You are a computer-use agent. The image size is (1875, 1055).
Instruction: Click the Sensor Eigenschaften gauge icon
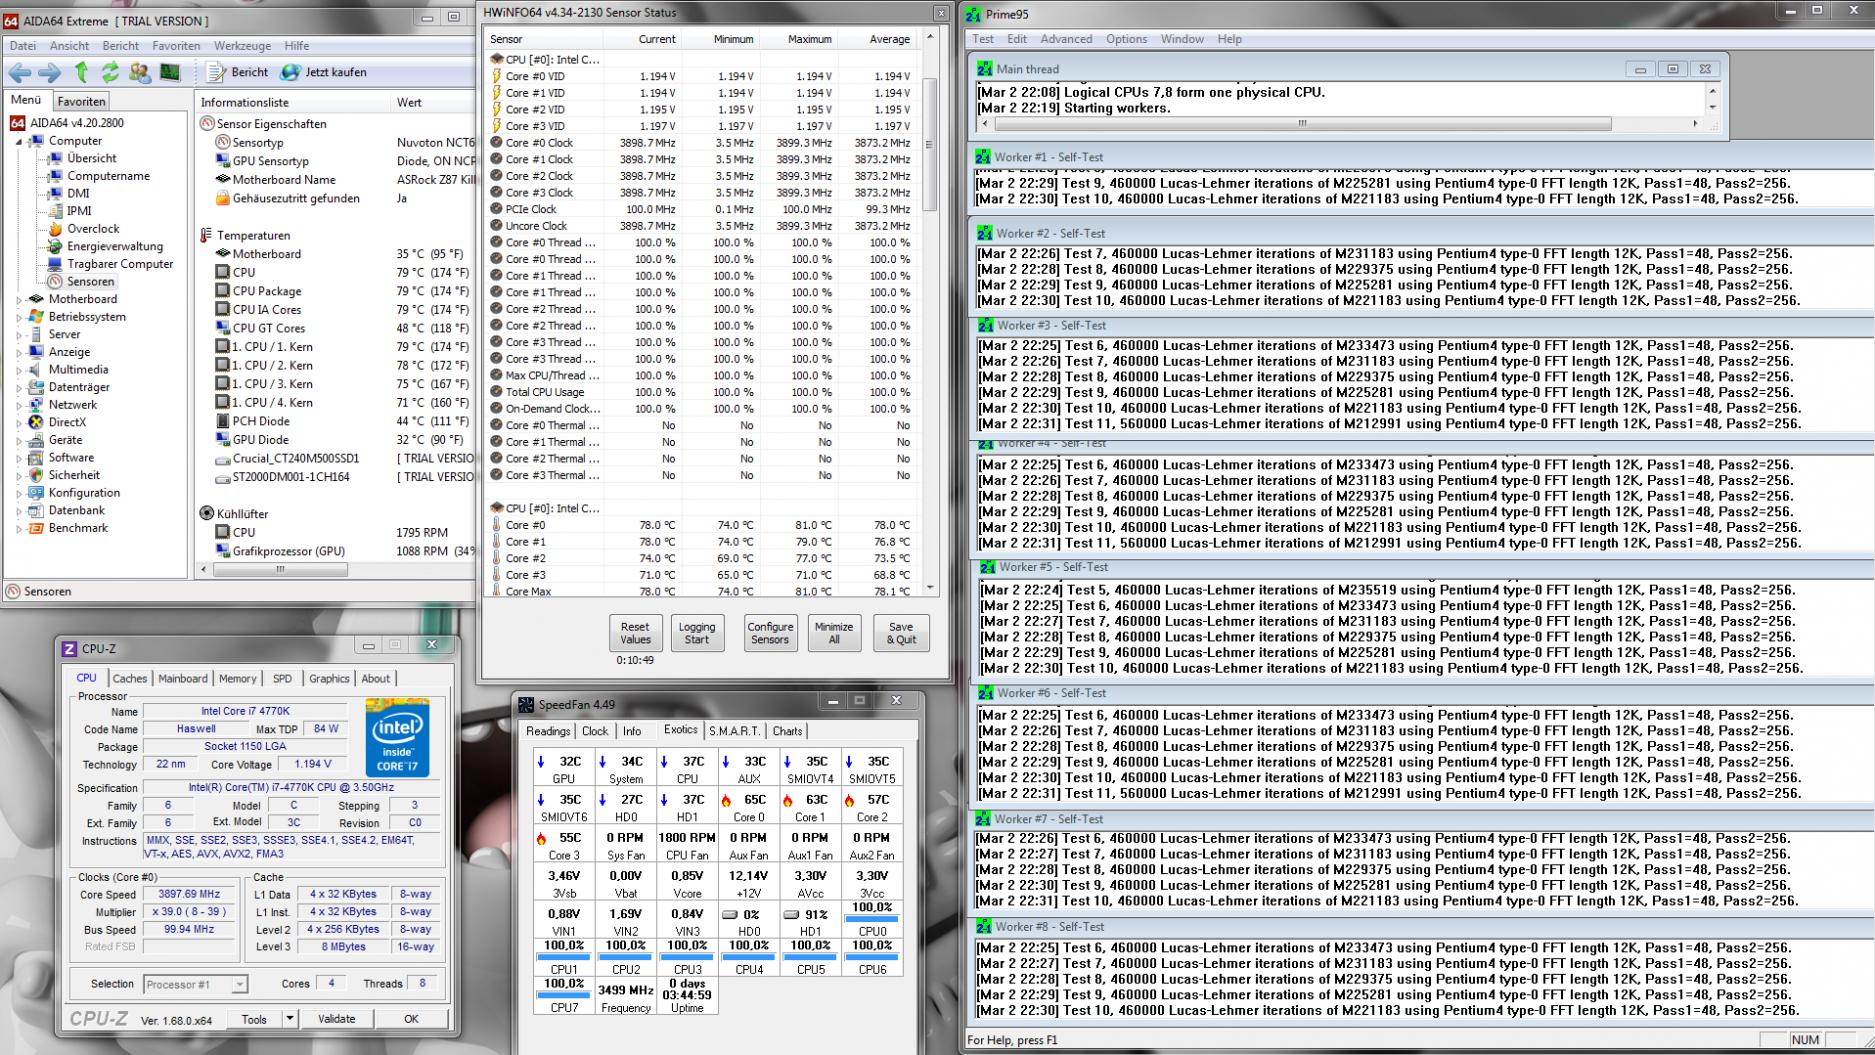pyautogui.click(x=207, y=124)
